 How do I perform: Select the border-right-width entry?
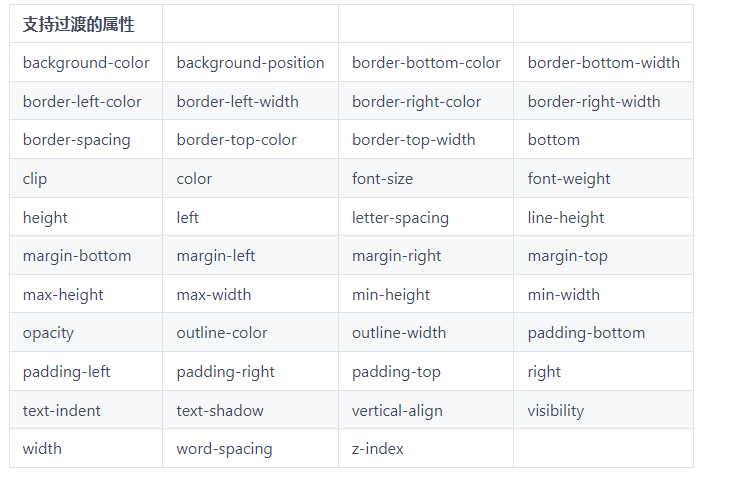click(594, 102)
